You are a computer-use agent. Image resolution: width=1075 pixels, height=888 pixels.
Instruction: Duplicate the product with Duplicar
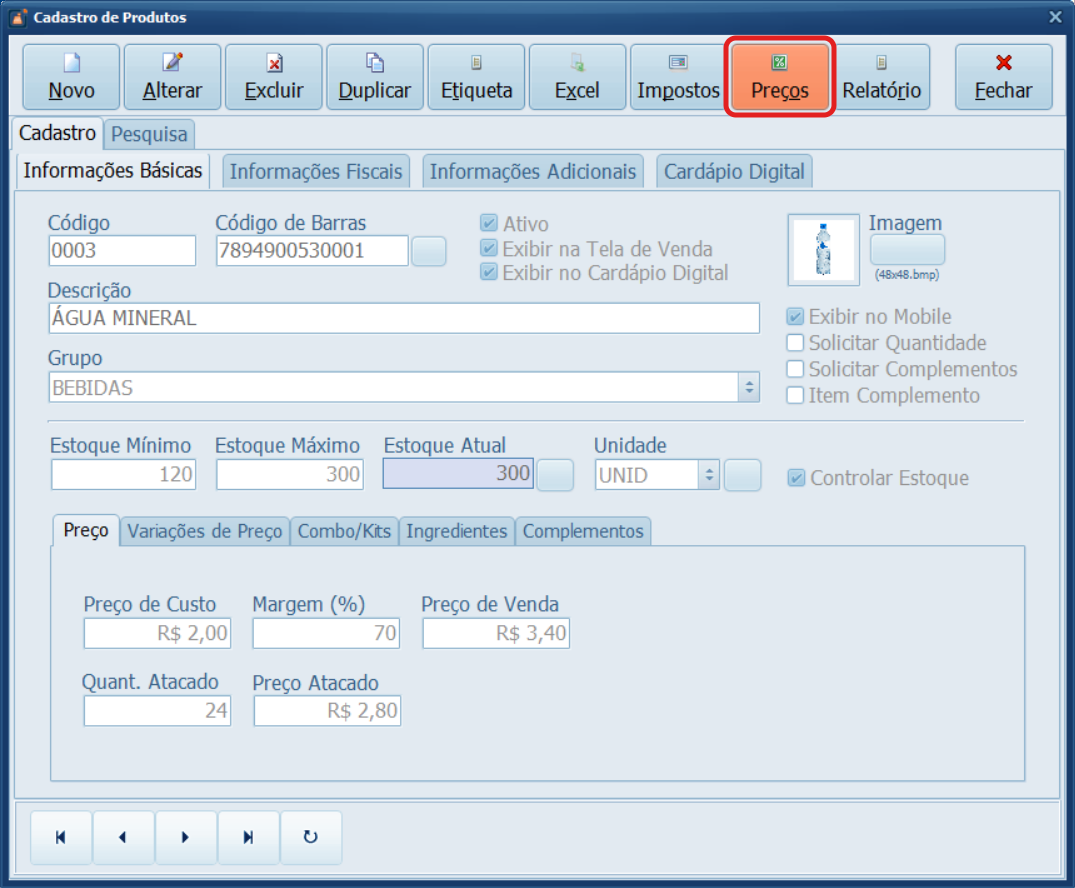tap(375, 77)
